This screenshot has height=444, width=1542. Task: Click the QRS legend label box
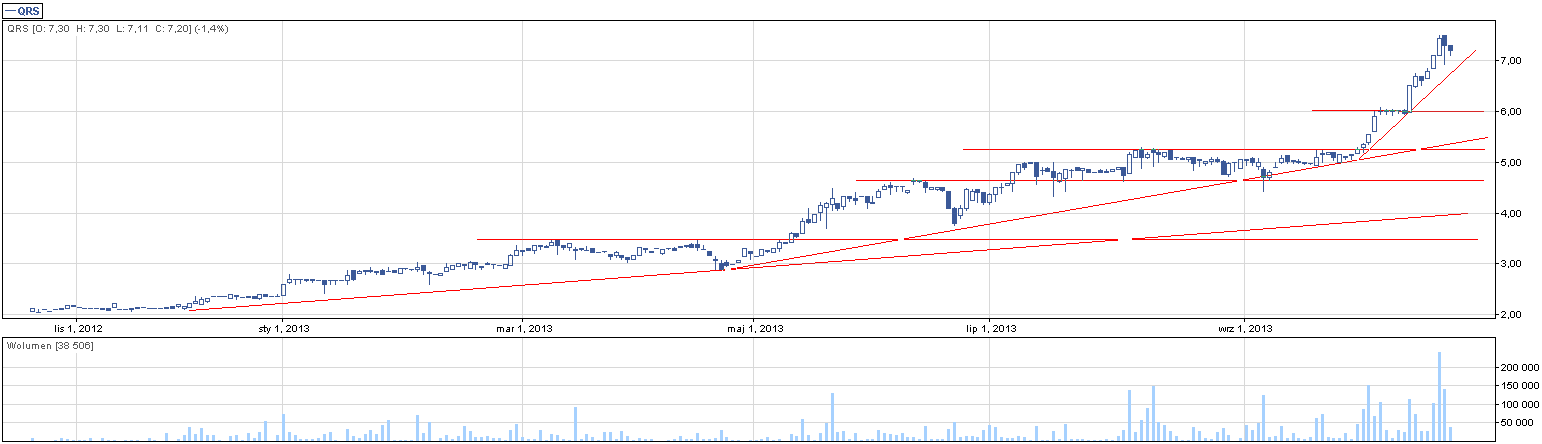[20, 10]
